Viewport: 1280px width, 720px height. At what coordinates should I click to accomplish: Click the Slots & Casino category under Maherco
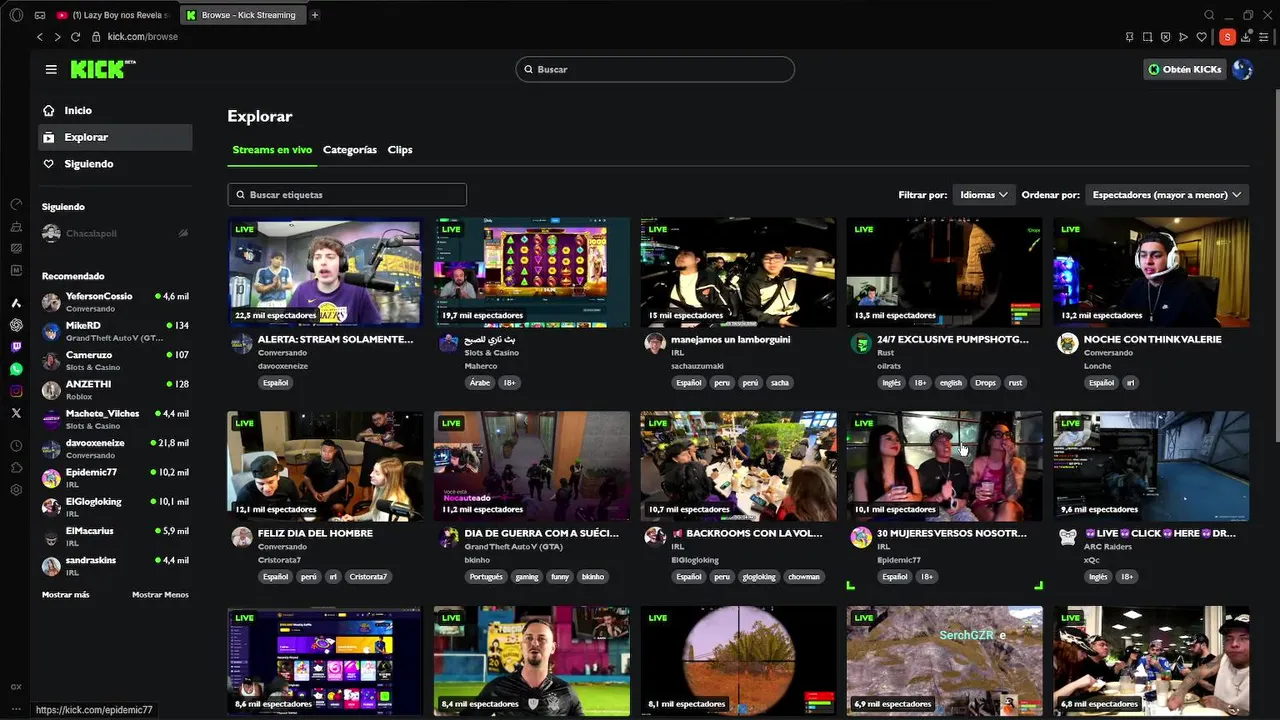(491, 353)
